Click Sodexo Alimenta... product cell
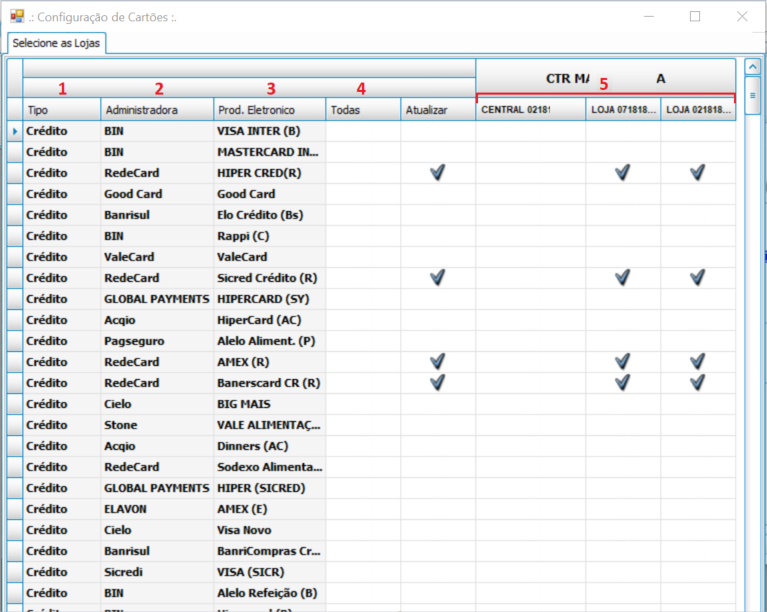767x612 pixels. [x=270, y=467]
